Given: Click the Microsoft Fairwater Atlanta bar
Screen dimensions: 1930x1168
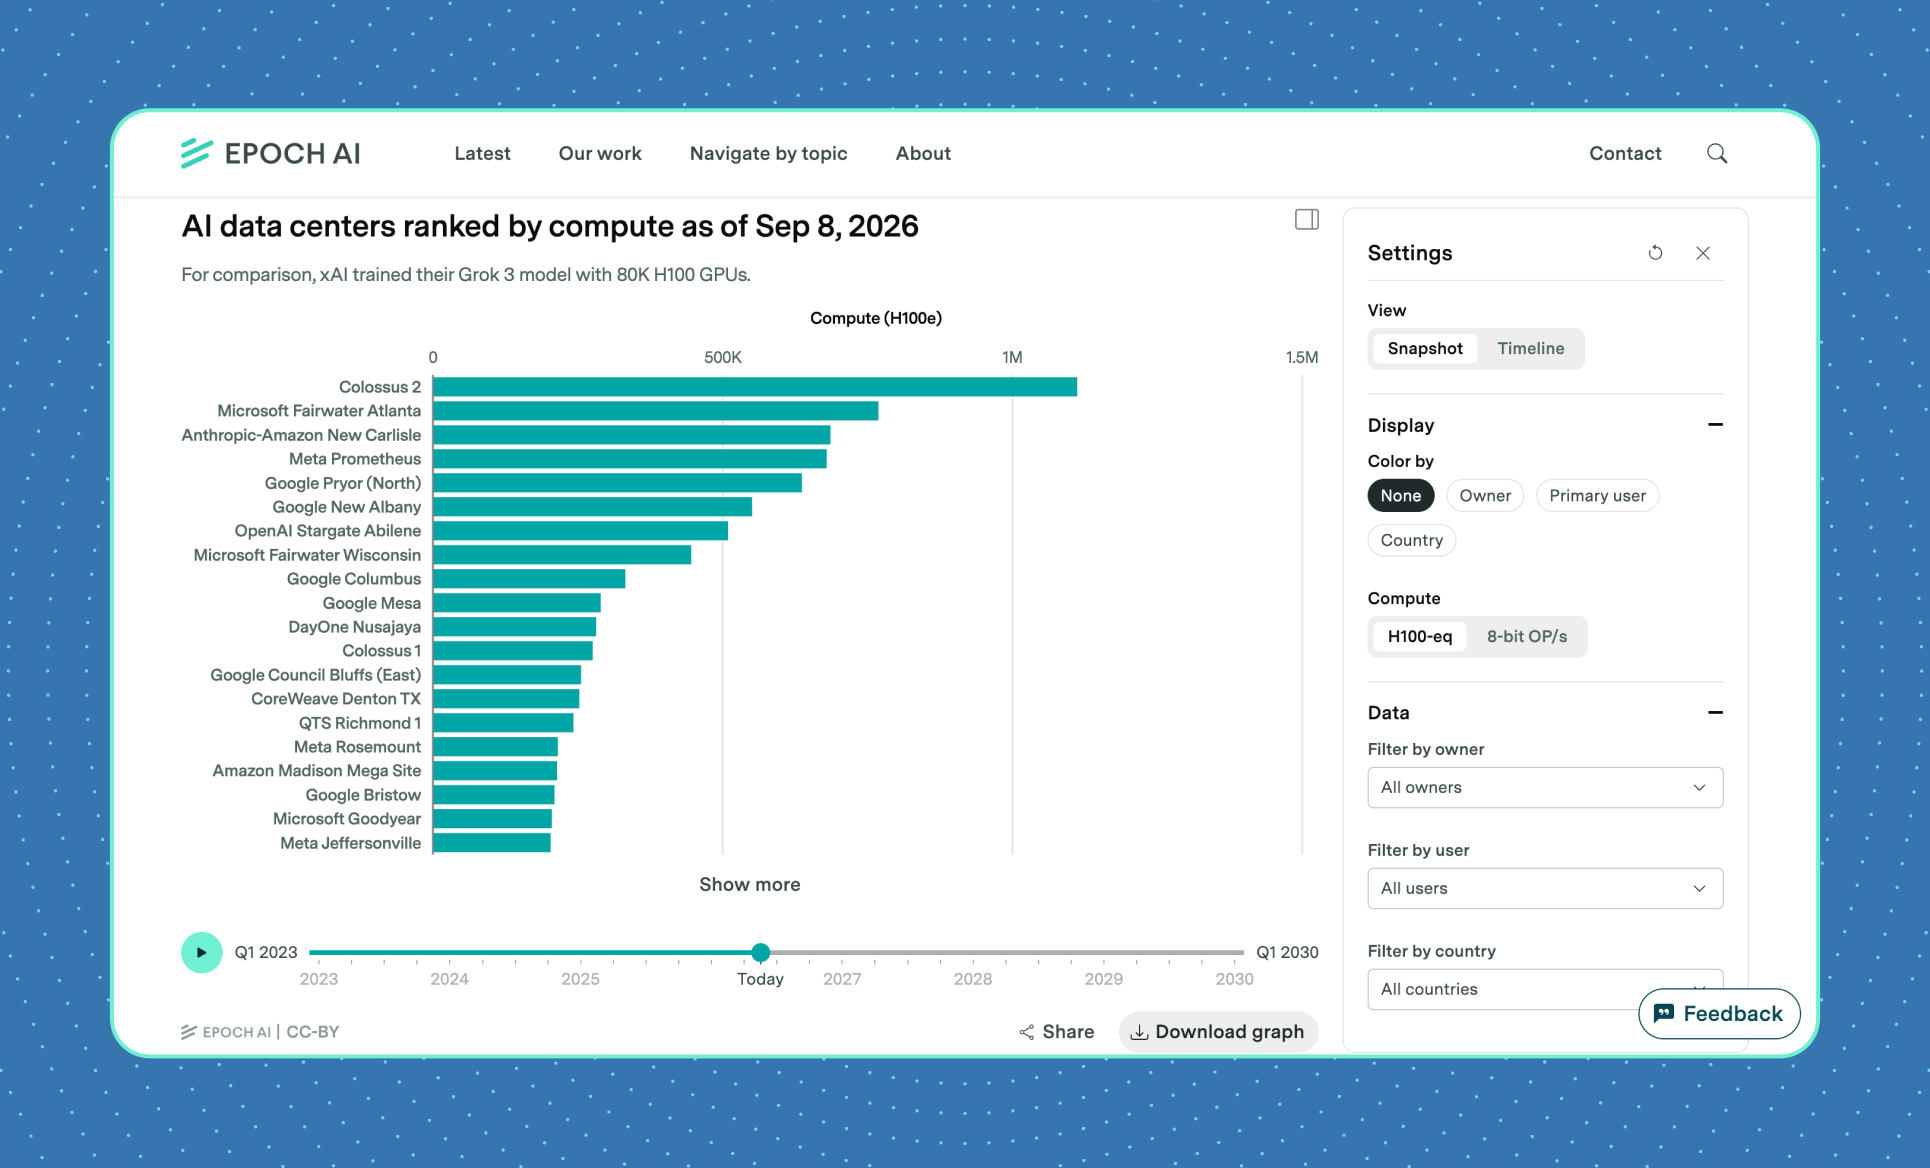Looking at the screenshot, I should (656, 411).
